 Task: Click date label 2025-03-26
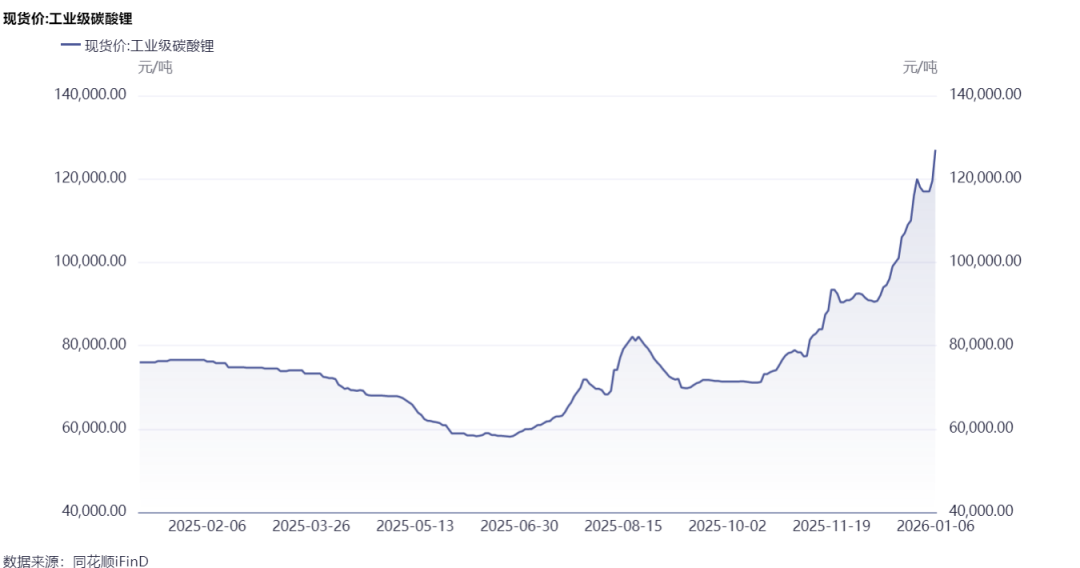311,526
